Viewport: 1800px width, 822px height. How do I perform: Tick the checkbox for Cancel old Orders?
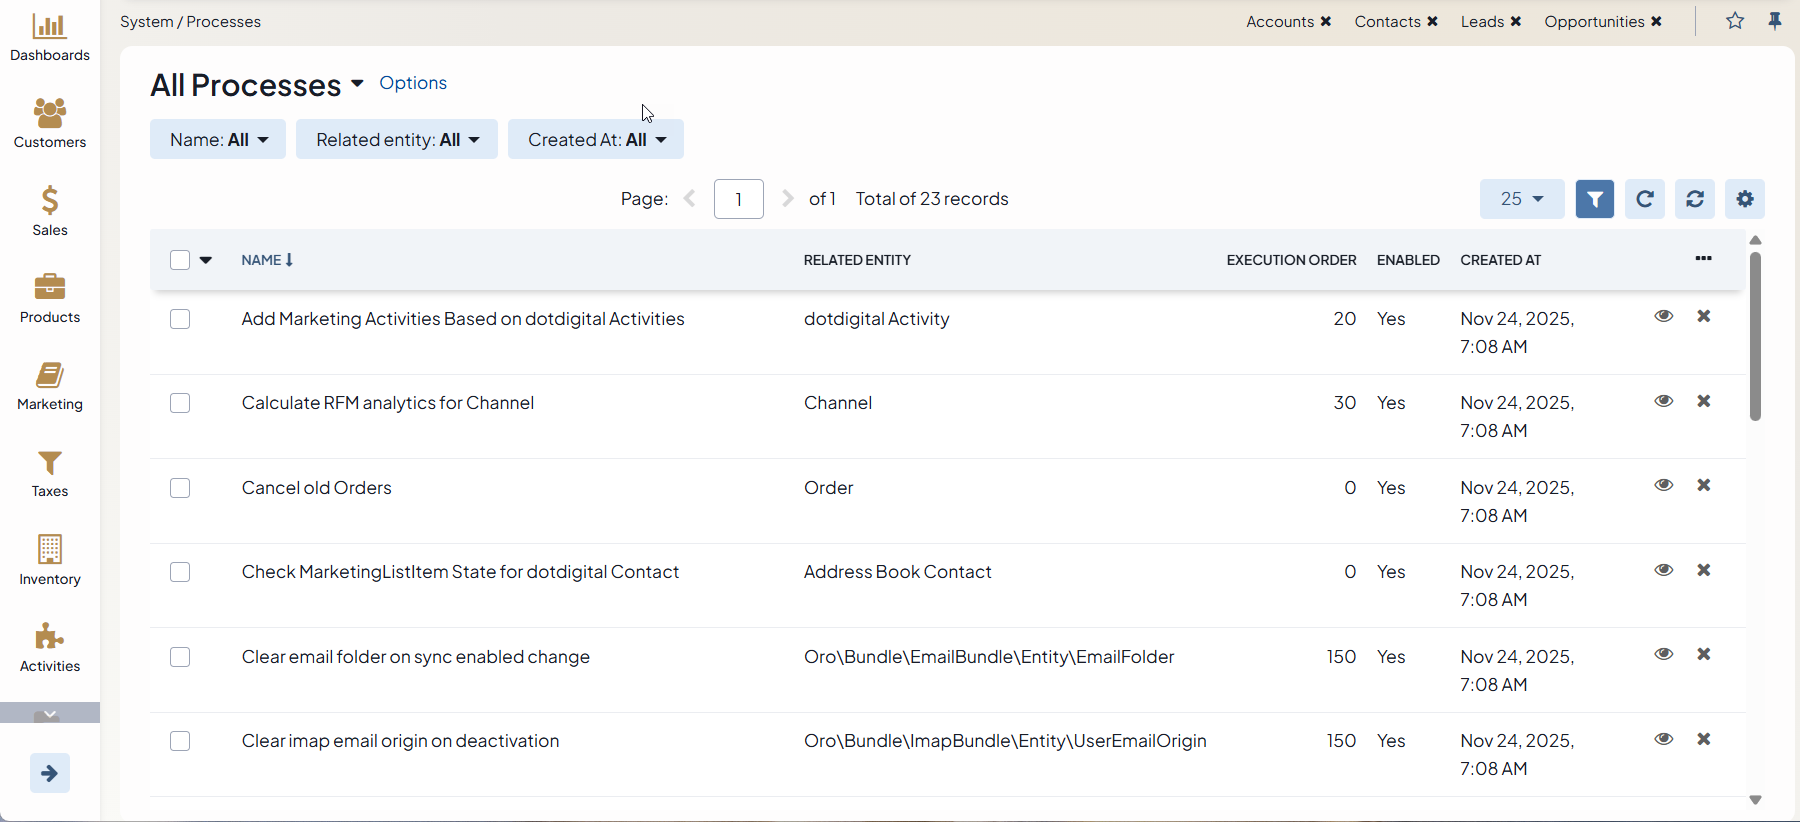(180, 488)
